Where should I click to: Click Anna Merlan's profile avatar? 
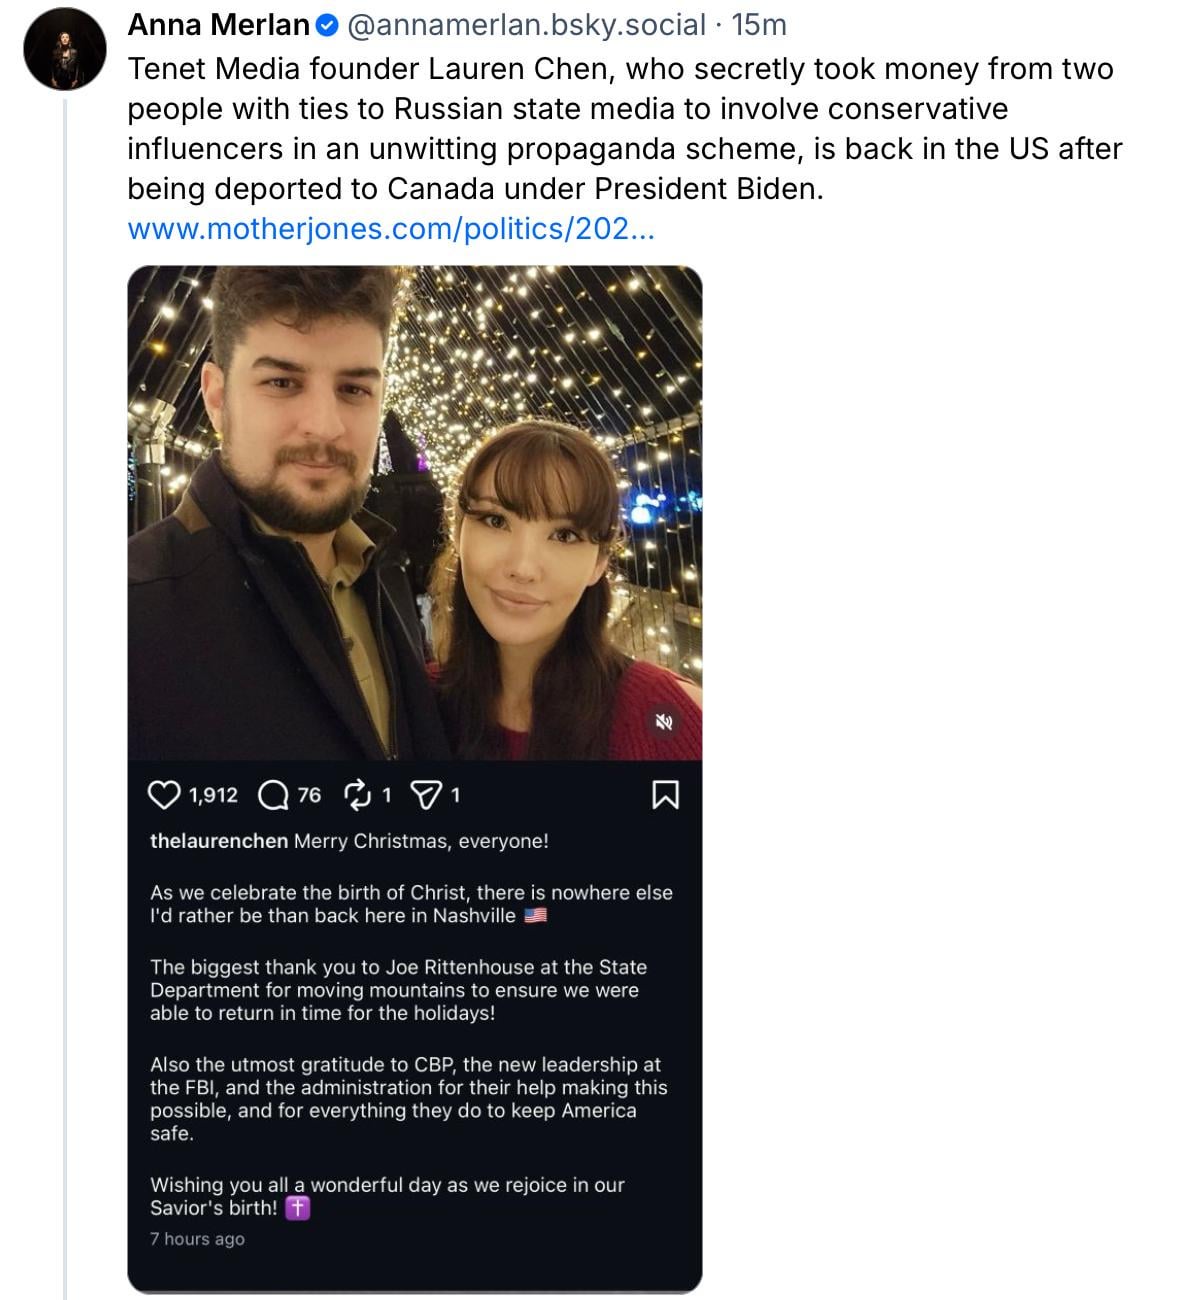(x=65, y=53)
